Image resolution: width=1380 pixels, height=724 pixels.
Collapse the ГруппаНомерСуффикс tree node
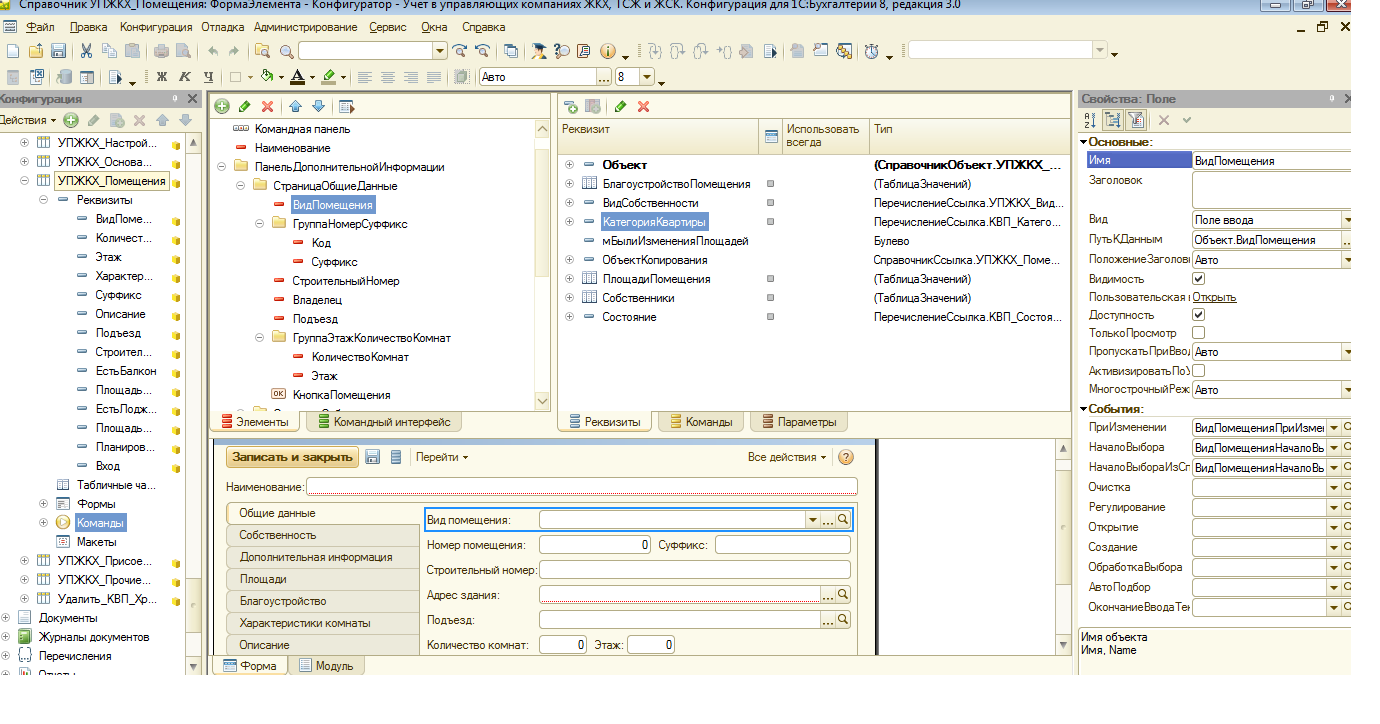(259, 224)
